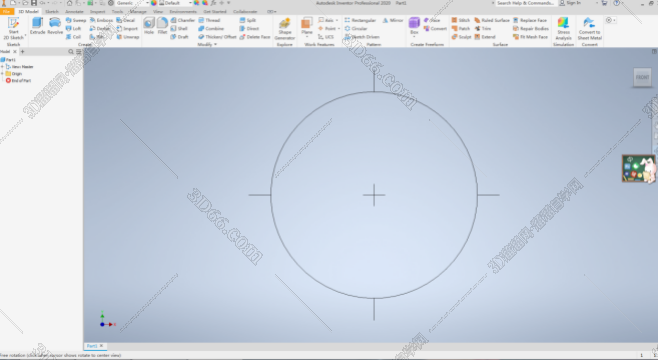
Task: Open the Tools ribbon tab
Action: 118,11
